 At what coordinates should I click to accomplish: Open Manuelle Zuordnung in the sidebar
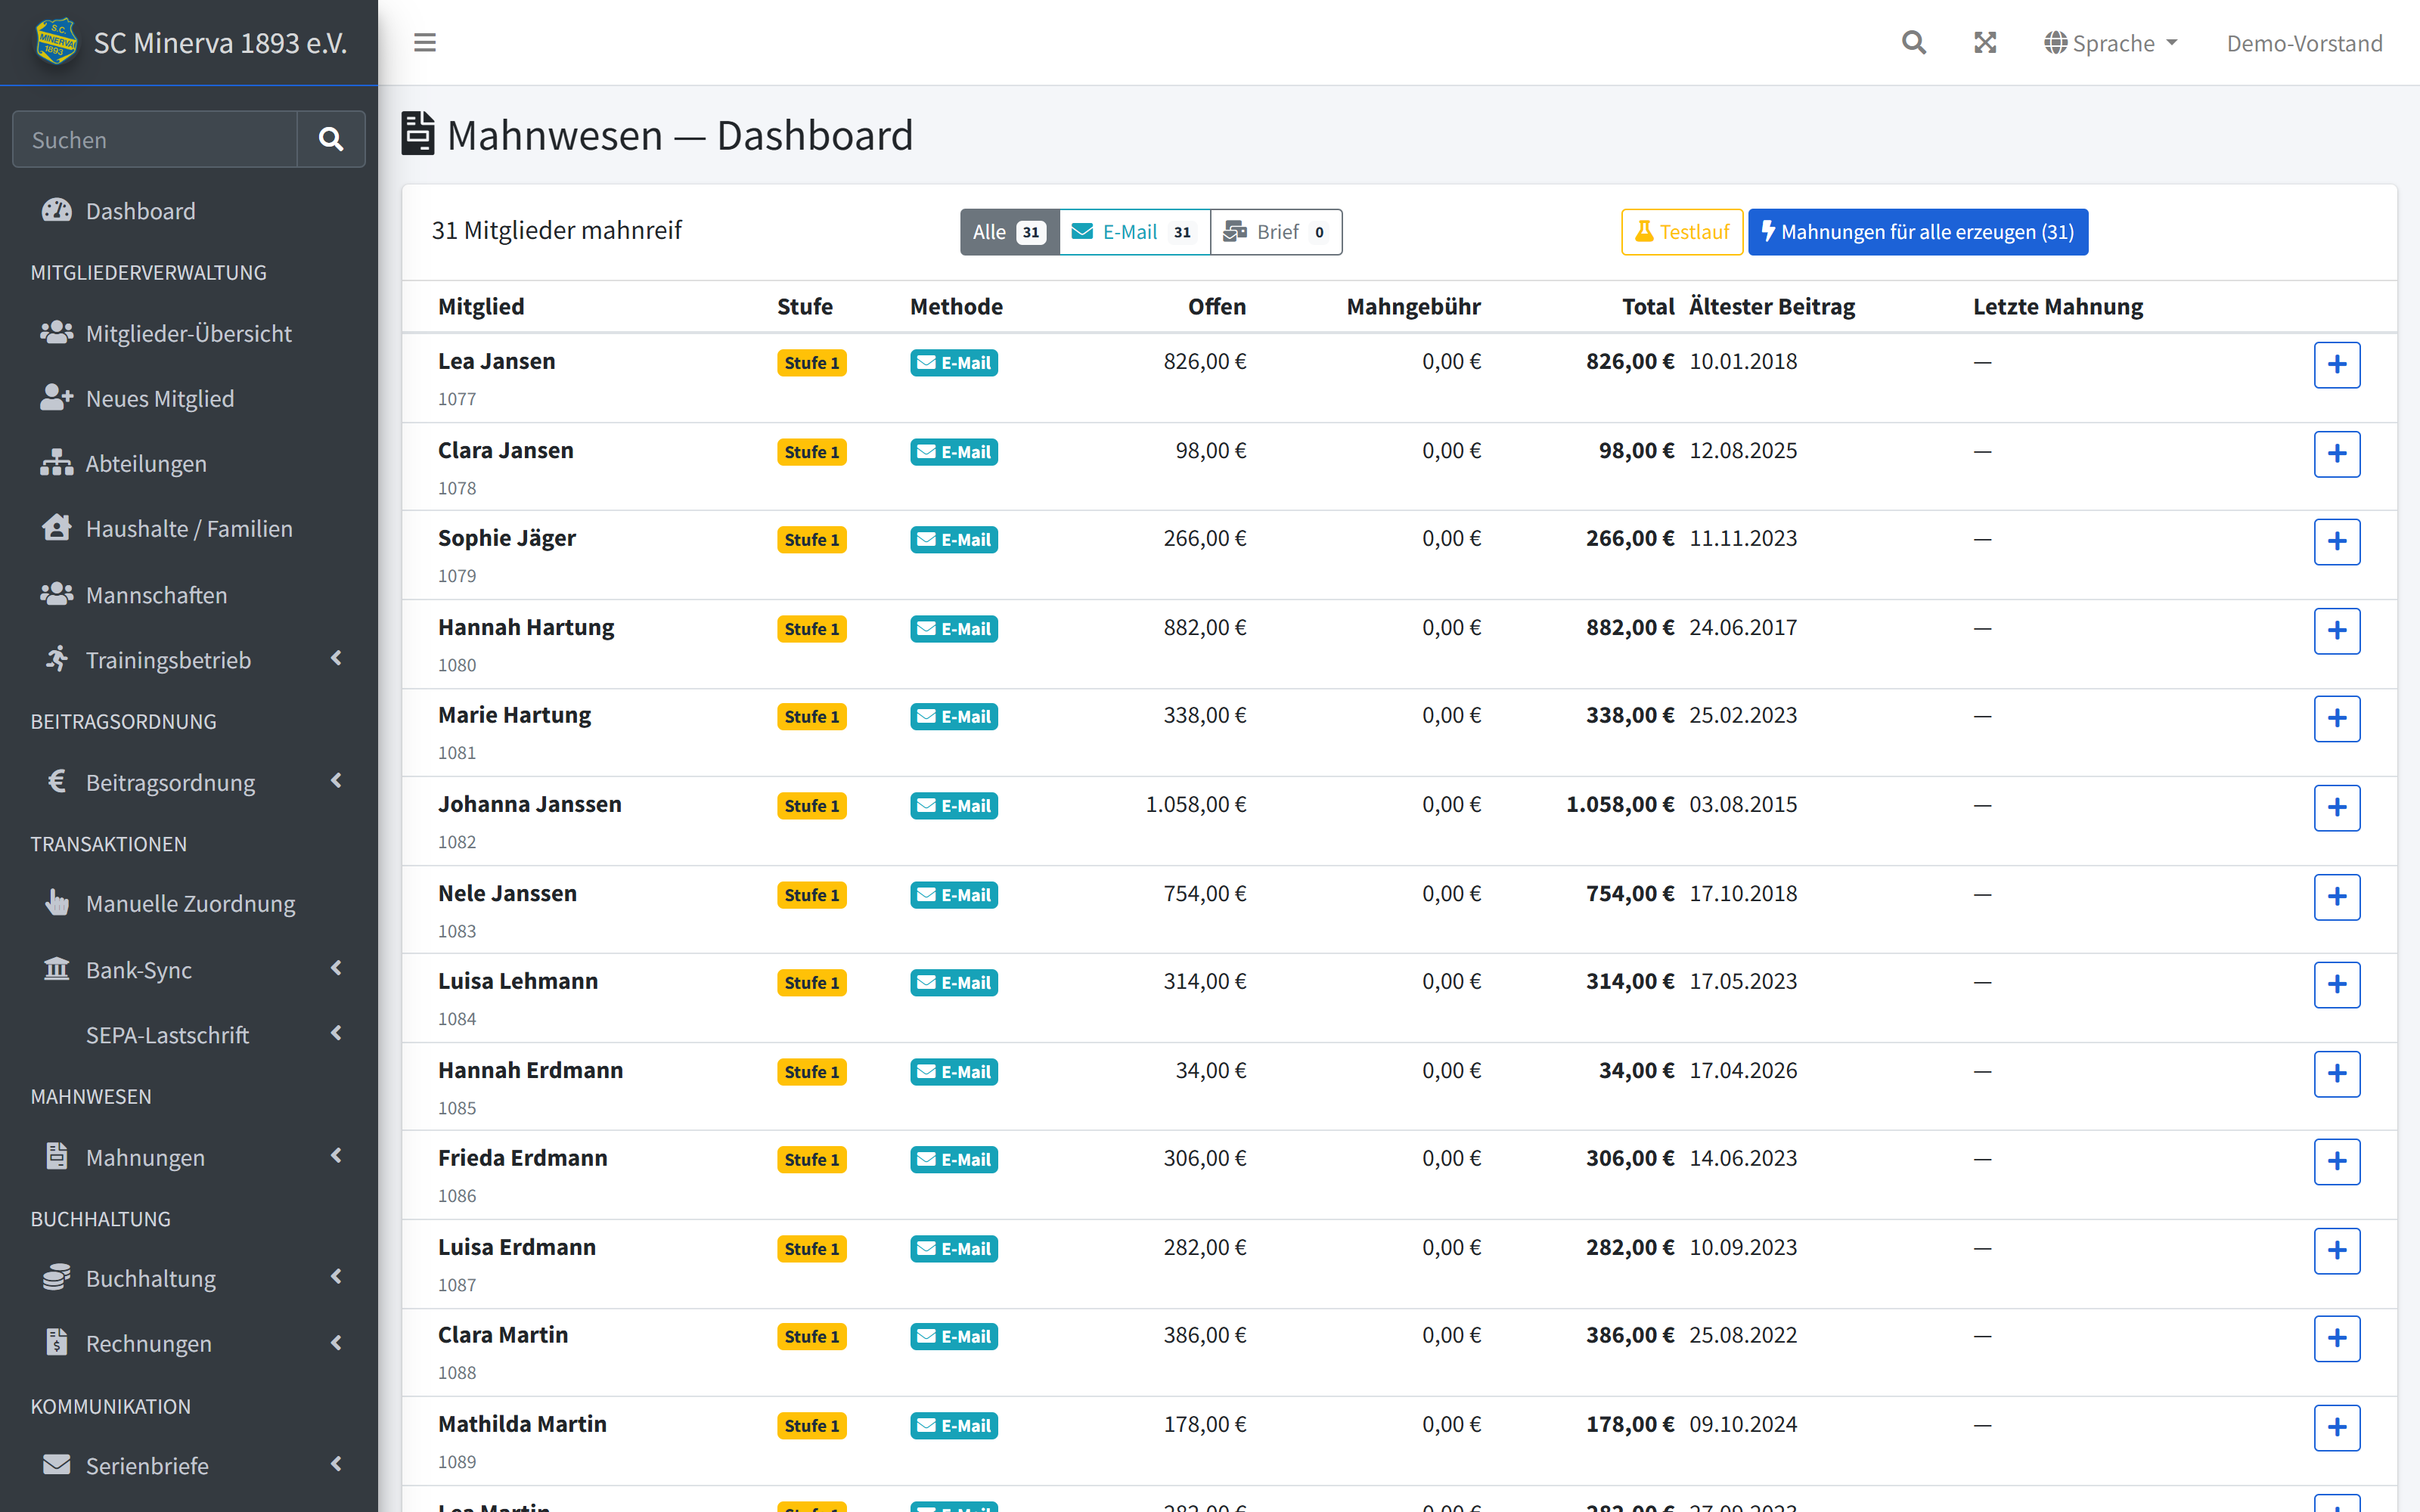click(x=189, y=903)
